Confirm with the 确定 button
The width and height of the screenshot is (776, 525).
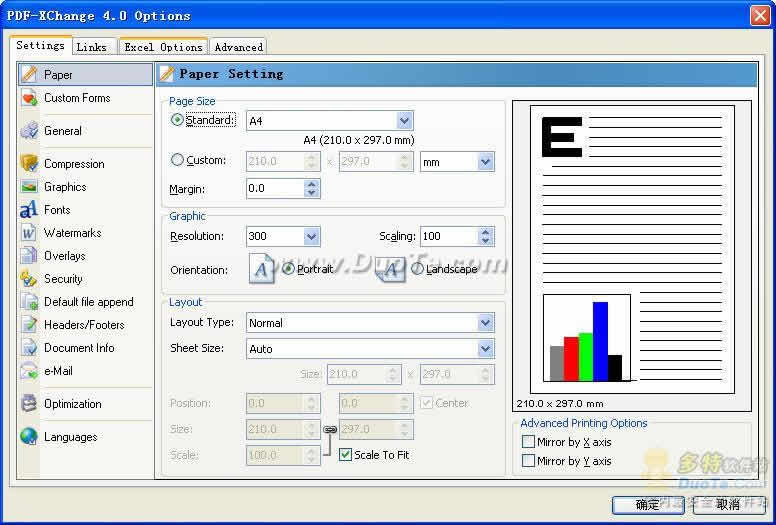click(648, 505)
